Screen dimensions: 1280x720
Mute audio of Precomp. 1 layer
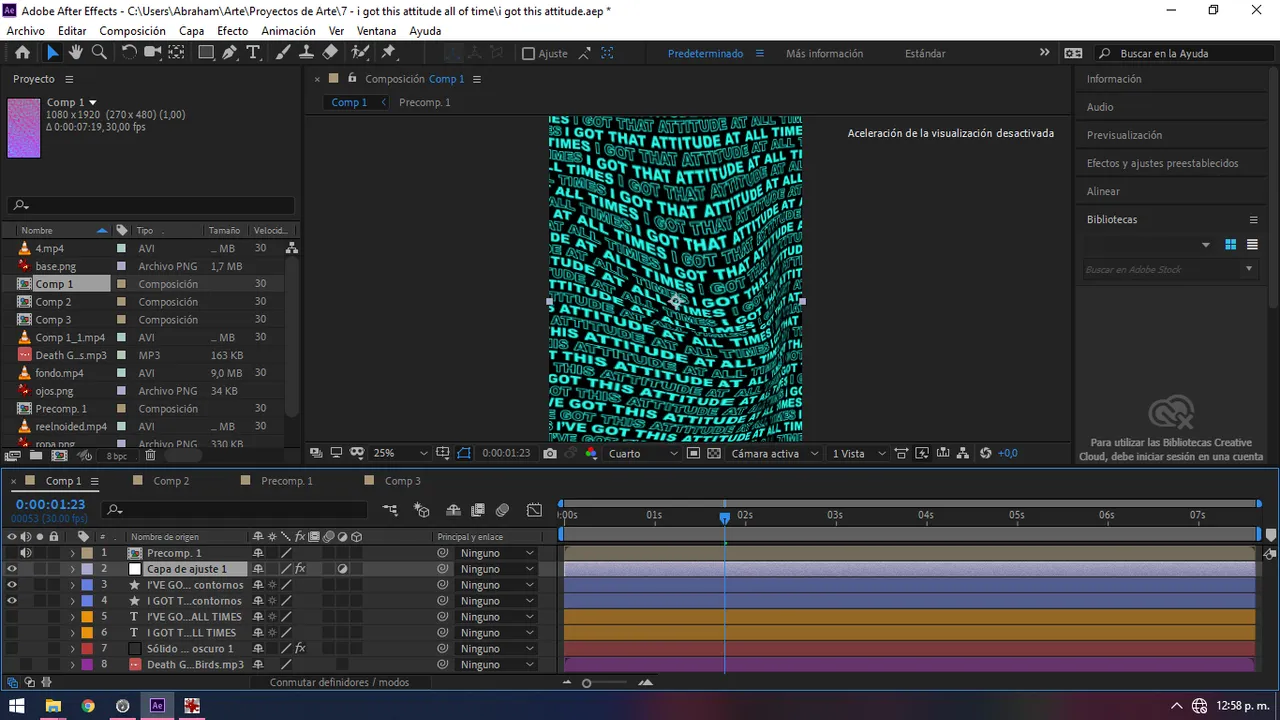(x=26, y=553)
